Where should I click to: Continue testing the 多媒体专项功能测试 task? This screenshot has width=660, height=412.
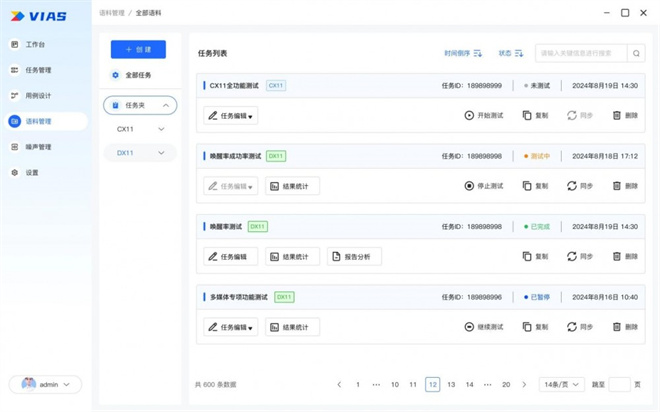(484, 327)
